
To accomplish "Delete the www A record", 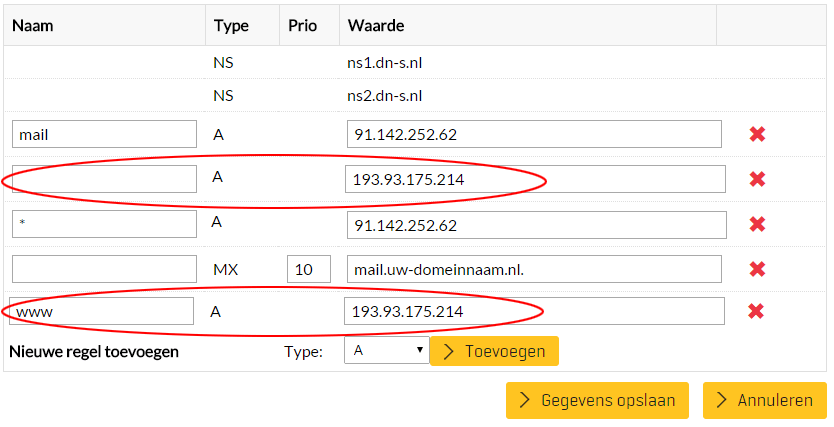I will point(757,311).
